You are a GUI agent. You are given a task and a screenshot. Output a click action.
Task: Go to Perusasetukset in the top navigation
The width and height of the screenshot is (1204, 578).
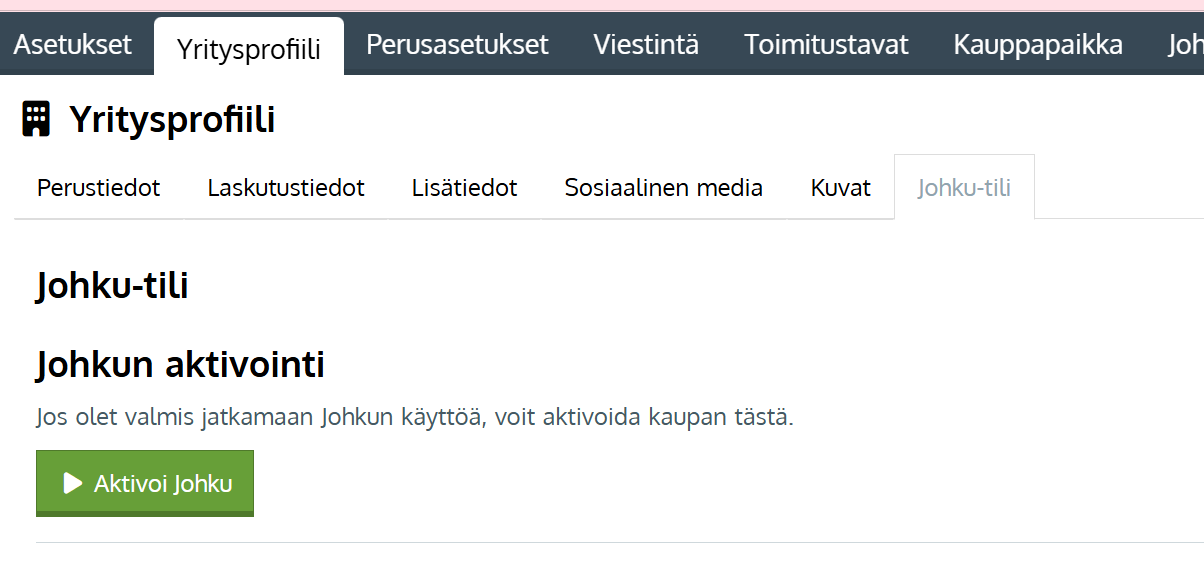click(x=457, y=45)
